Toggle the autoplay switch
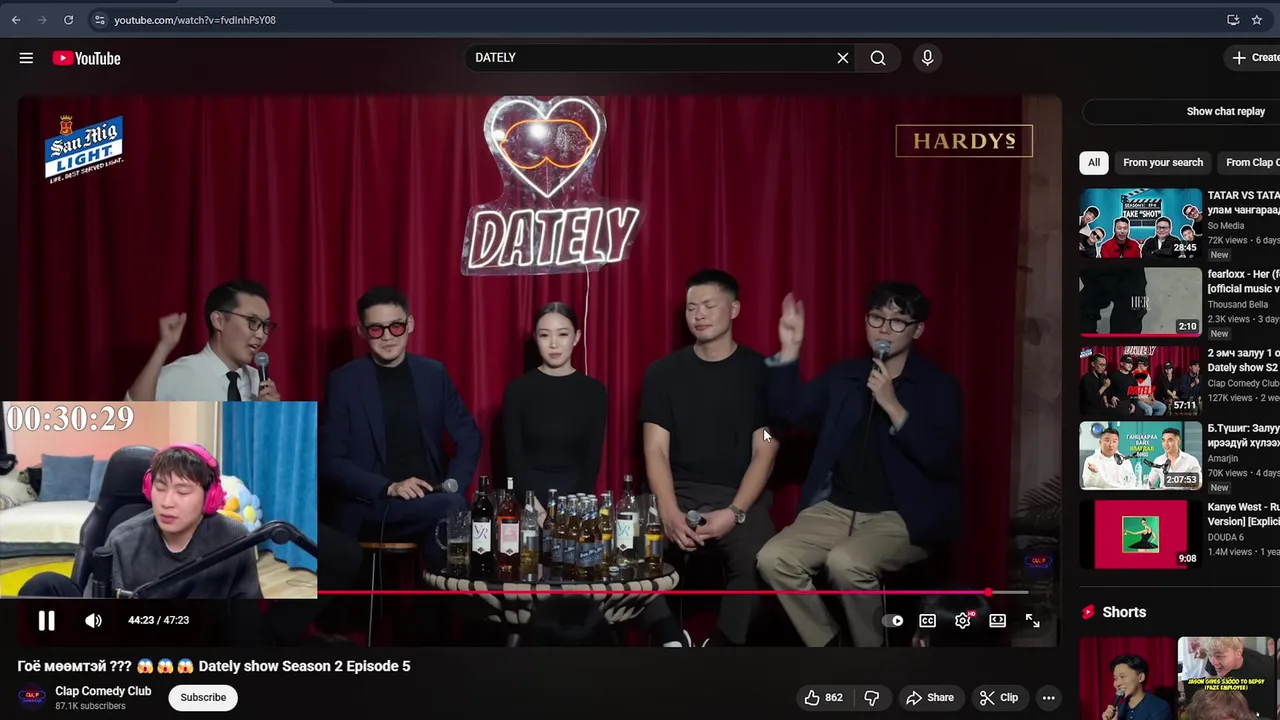1280x720 pixels. (x=893, y=621)
